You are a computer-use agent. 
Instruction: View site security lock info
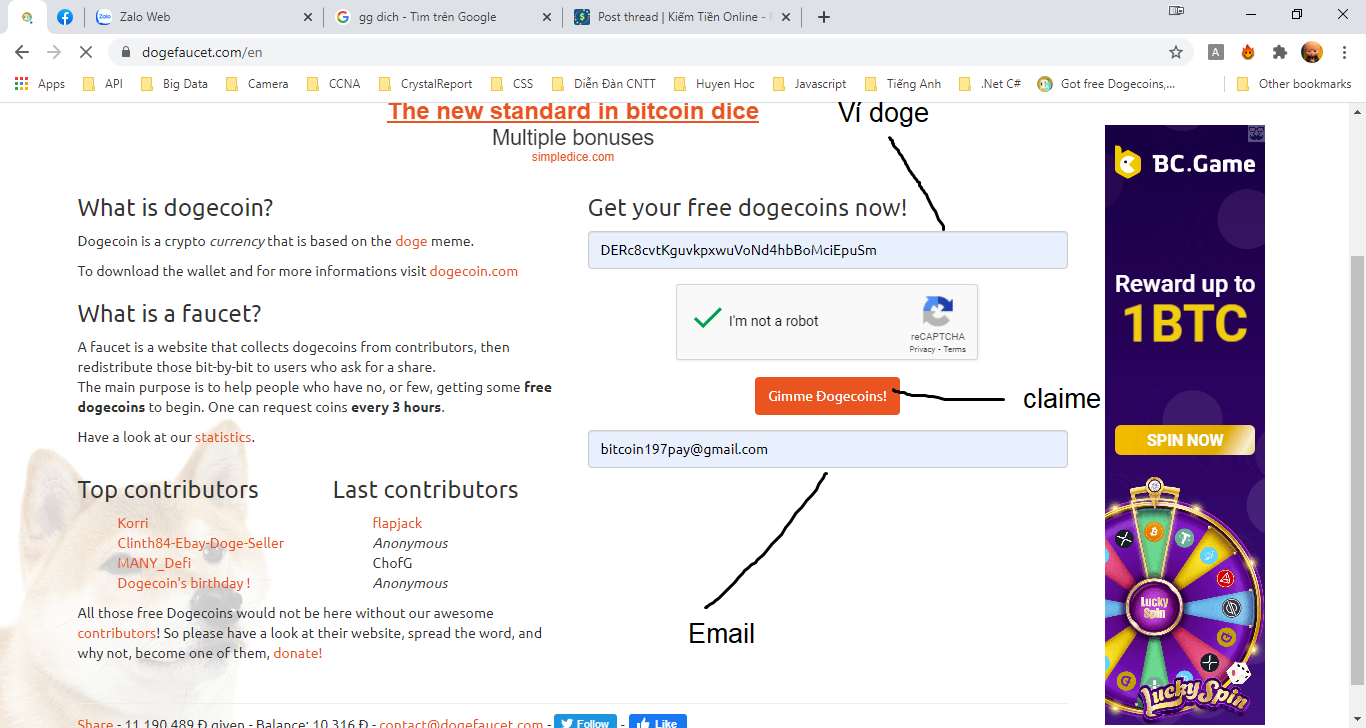pos(125,52)
